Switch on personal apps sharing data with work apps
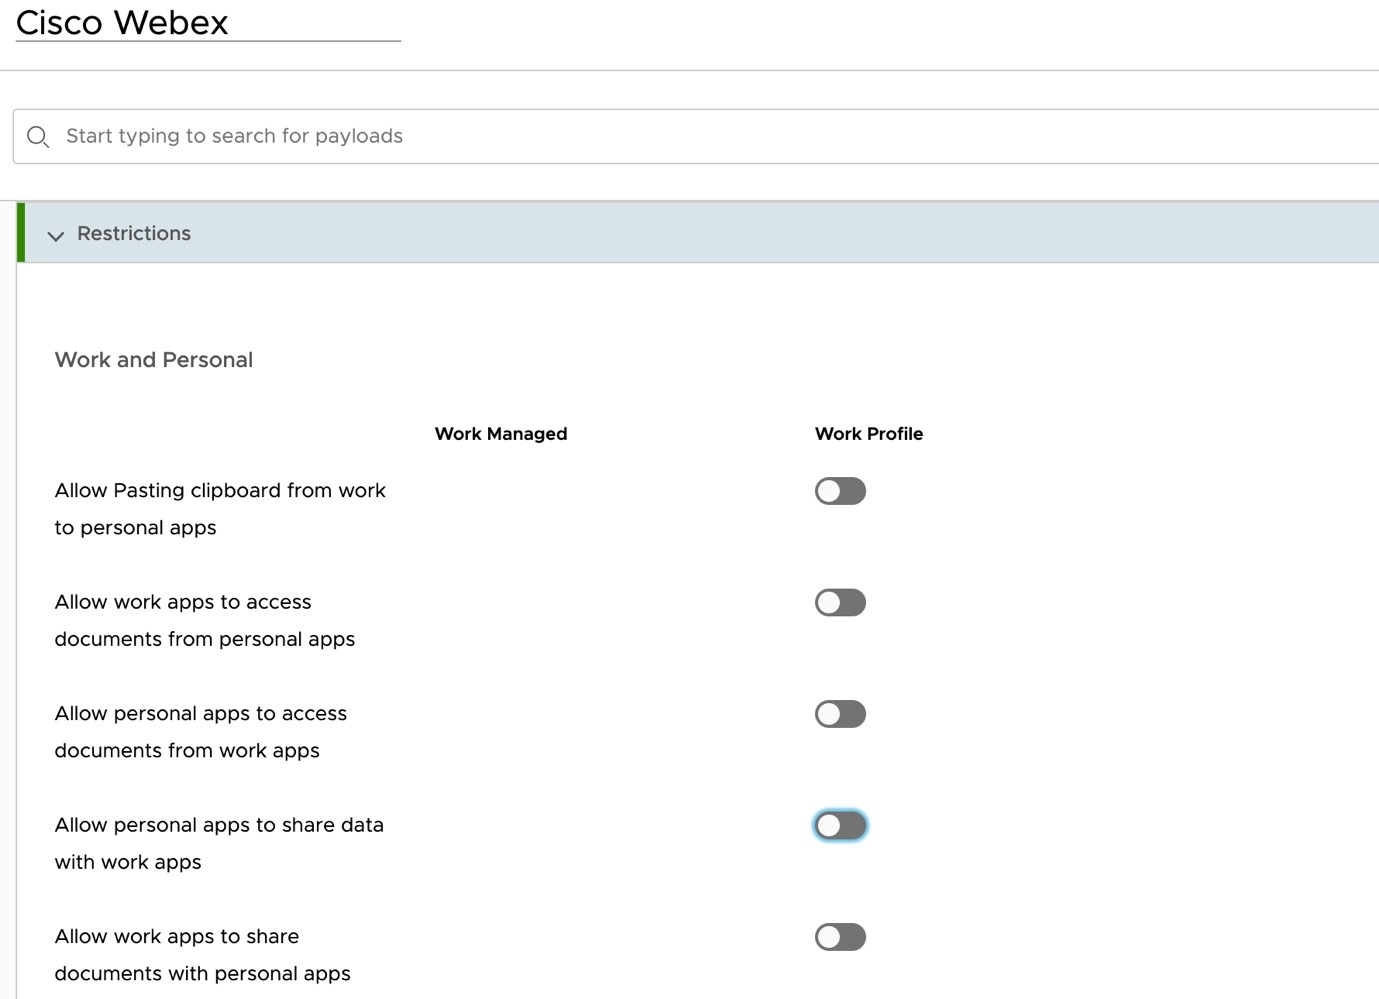Screen dimensions: 1379x999 pos(840,826)
